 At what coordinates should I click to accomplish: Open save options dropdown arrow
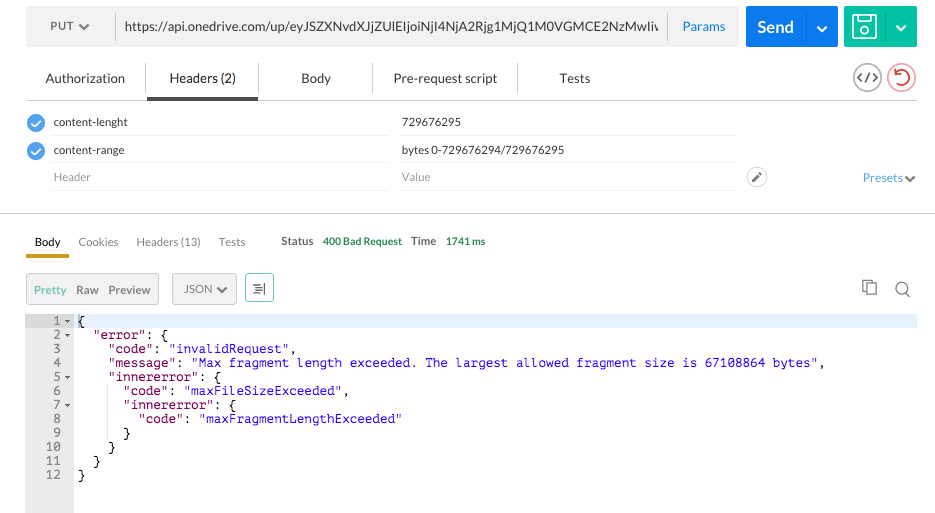pos(901,28)
